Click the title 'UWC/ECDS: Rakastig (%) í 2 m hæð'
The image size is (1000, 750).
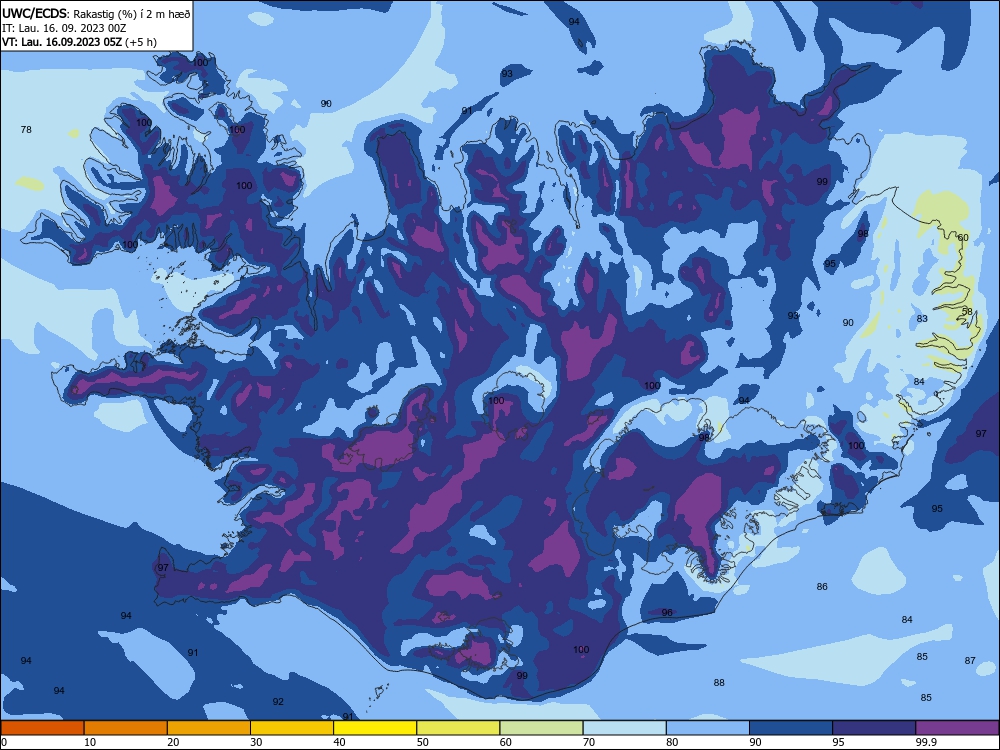pyautogui.click(x=96, y=14)
